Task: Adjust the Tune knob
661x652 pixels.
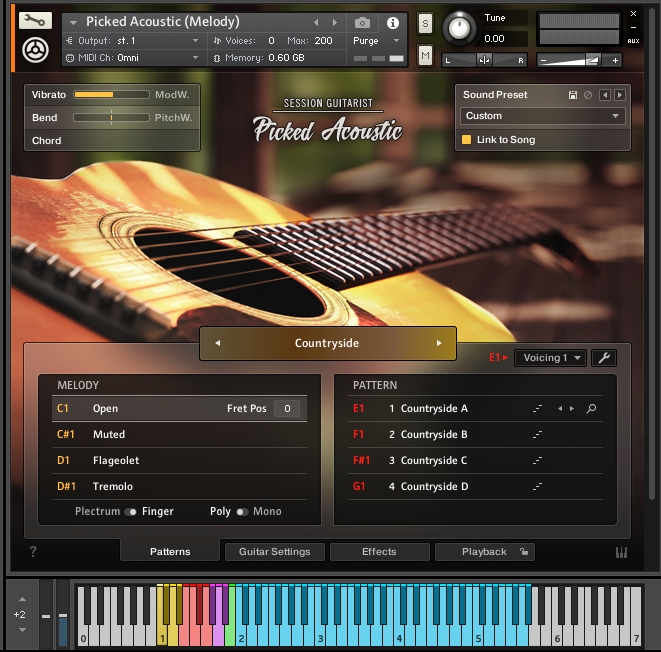Action: click(x=459, y=28)
